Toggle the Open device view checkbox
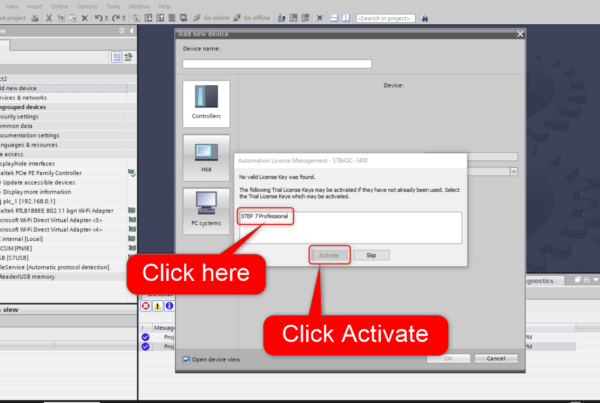The width and height of the screenshot is (600, 403). coord(187,359)
